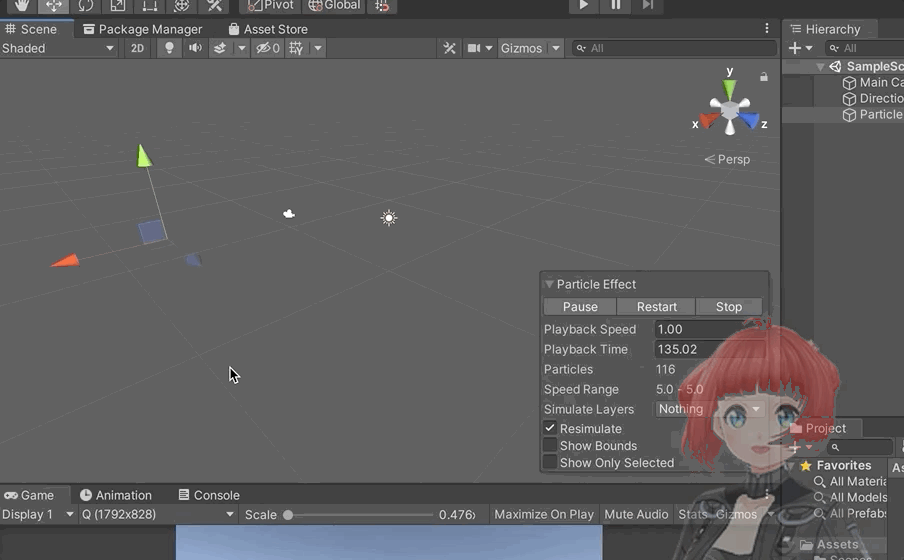This screenshot has height=560, width=904.
Task: Select the Transform tool
Action: pyautogui.click(x=182, y=6)
